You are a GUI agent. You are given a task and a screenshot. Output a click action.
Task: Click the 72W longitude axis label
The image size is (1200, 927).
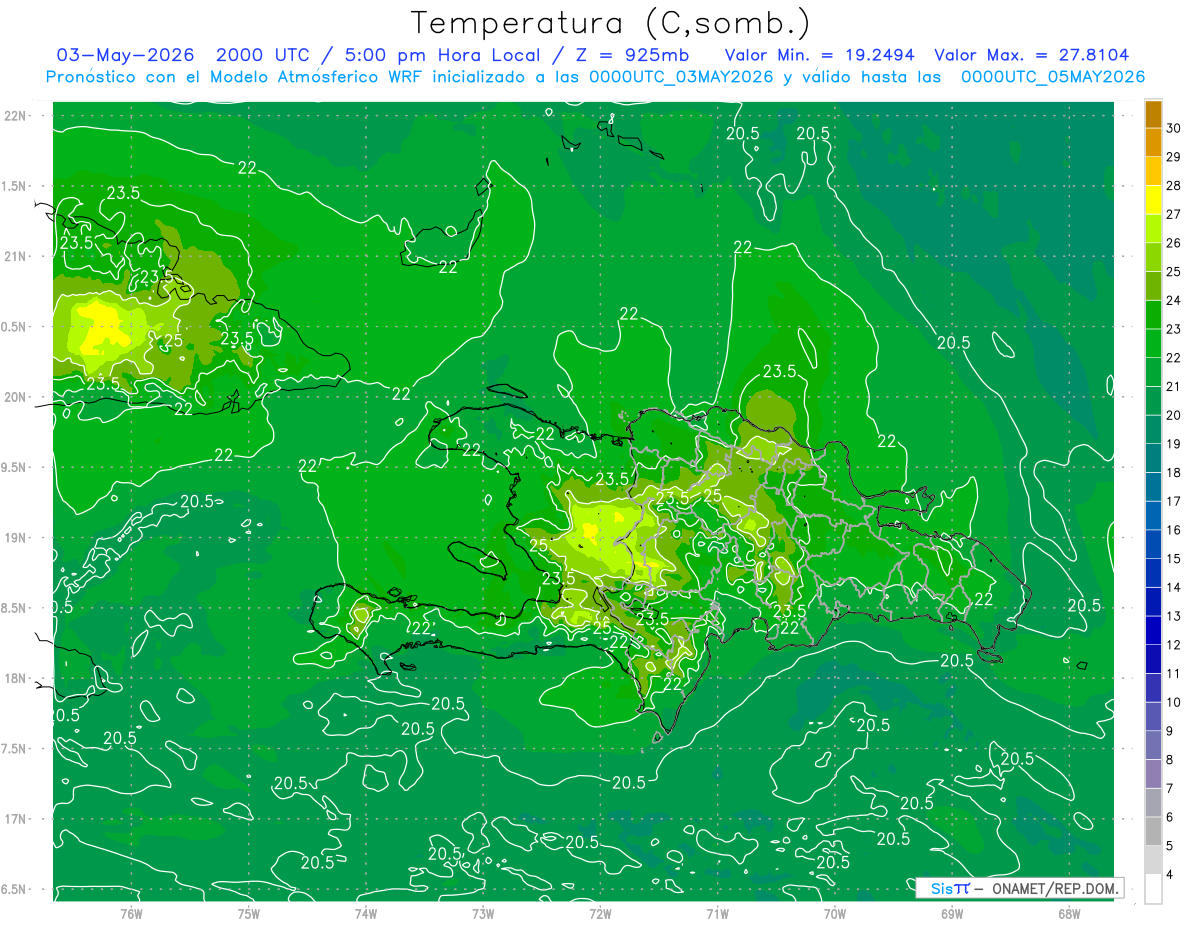600,912
